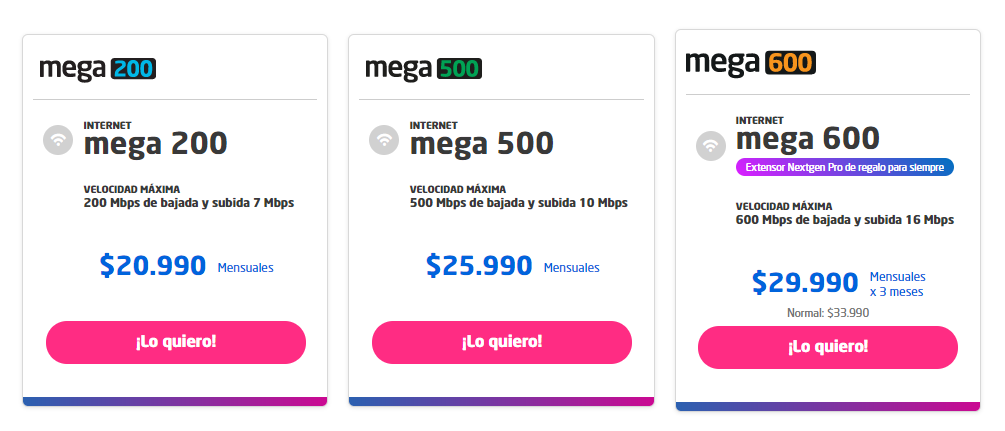Select the mega 600 plan heading
The height and width of the screenshot is (431, 1005).
pos(808,139)
